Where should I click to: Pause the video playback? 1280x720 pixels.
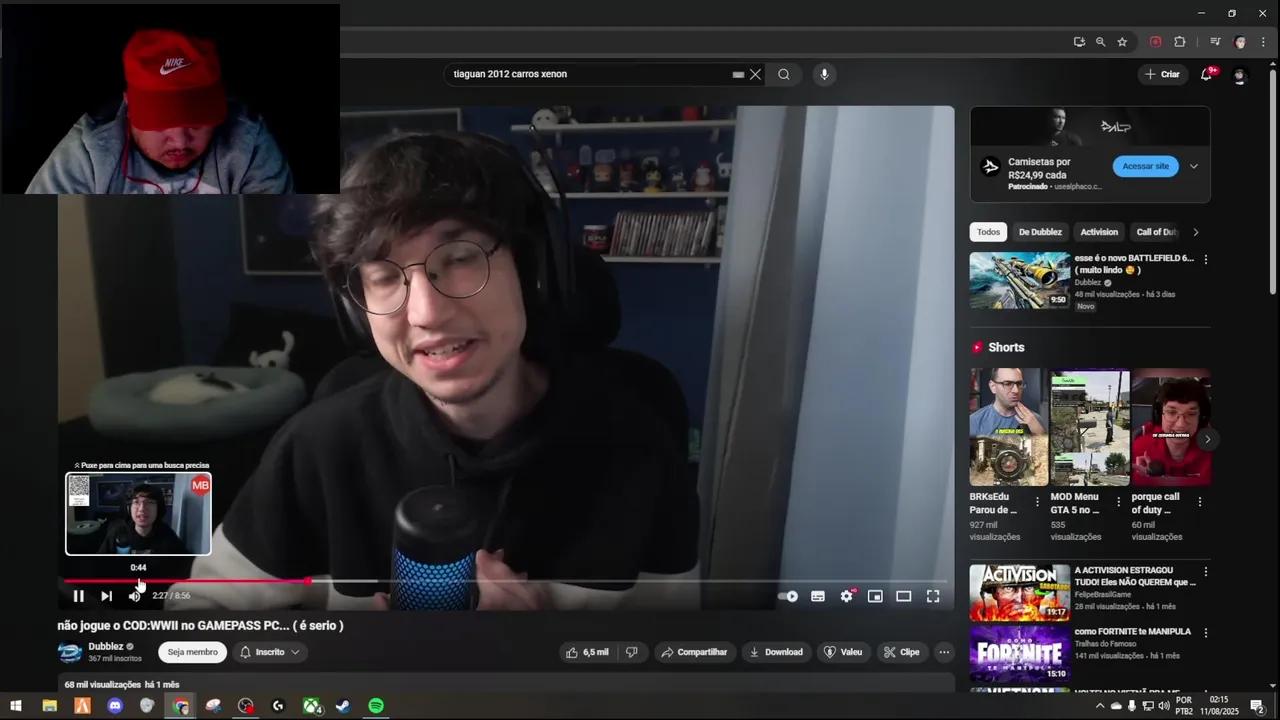[78, 595]
